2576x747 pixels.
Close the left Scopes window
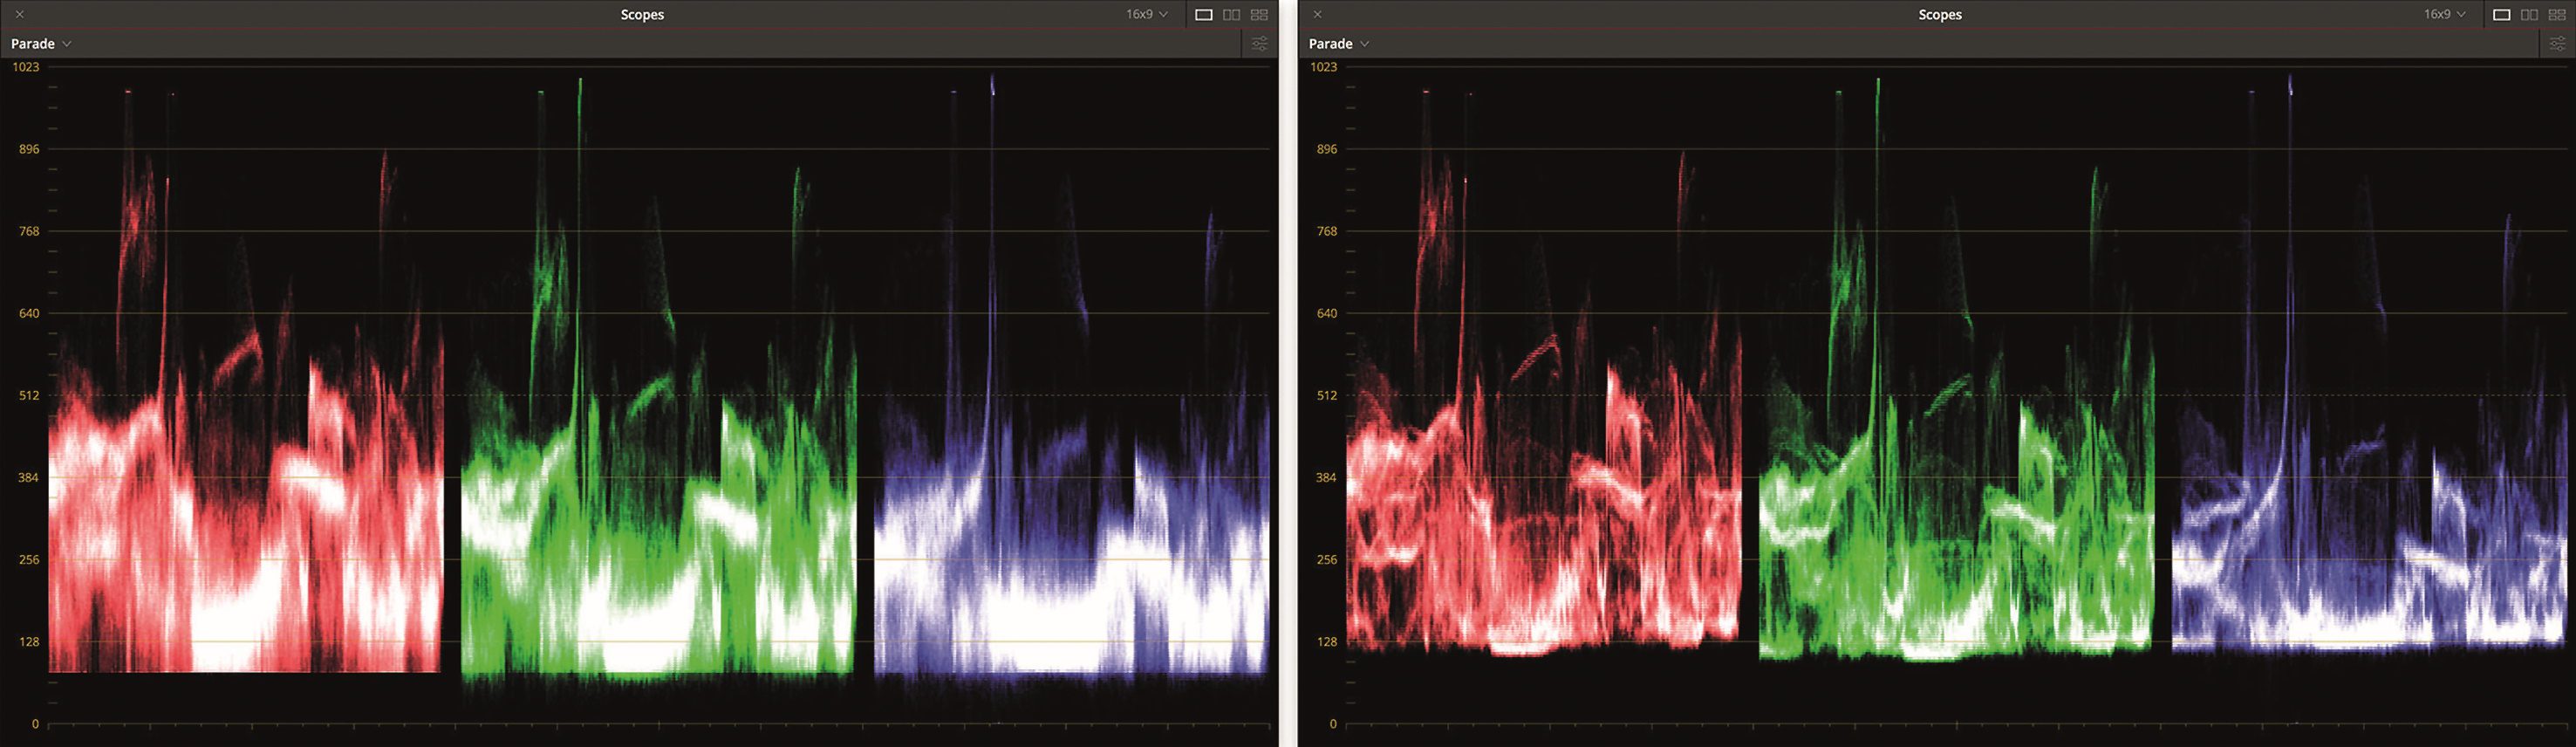tap(20, 14)
